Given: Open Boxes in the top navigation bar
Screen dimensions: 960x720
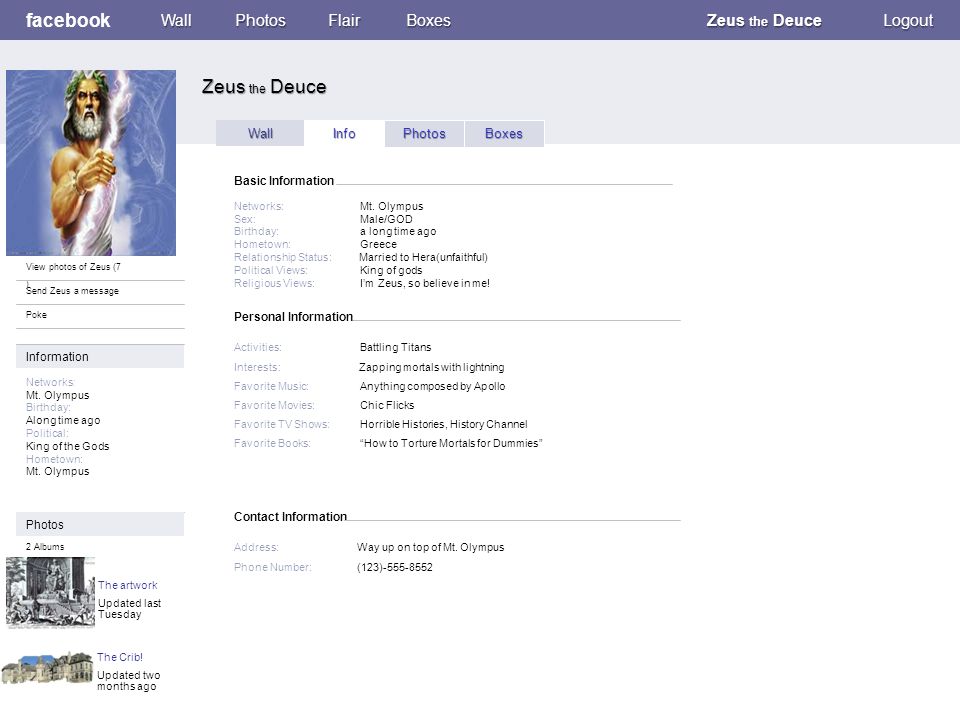Looking at the screenshot, I should tap(428, 20).
